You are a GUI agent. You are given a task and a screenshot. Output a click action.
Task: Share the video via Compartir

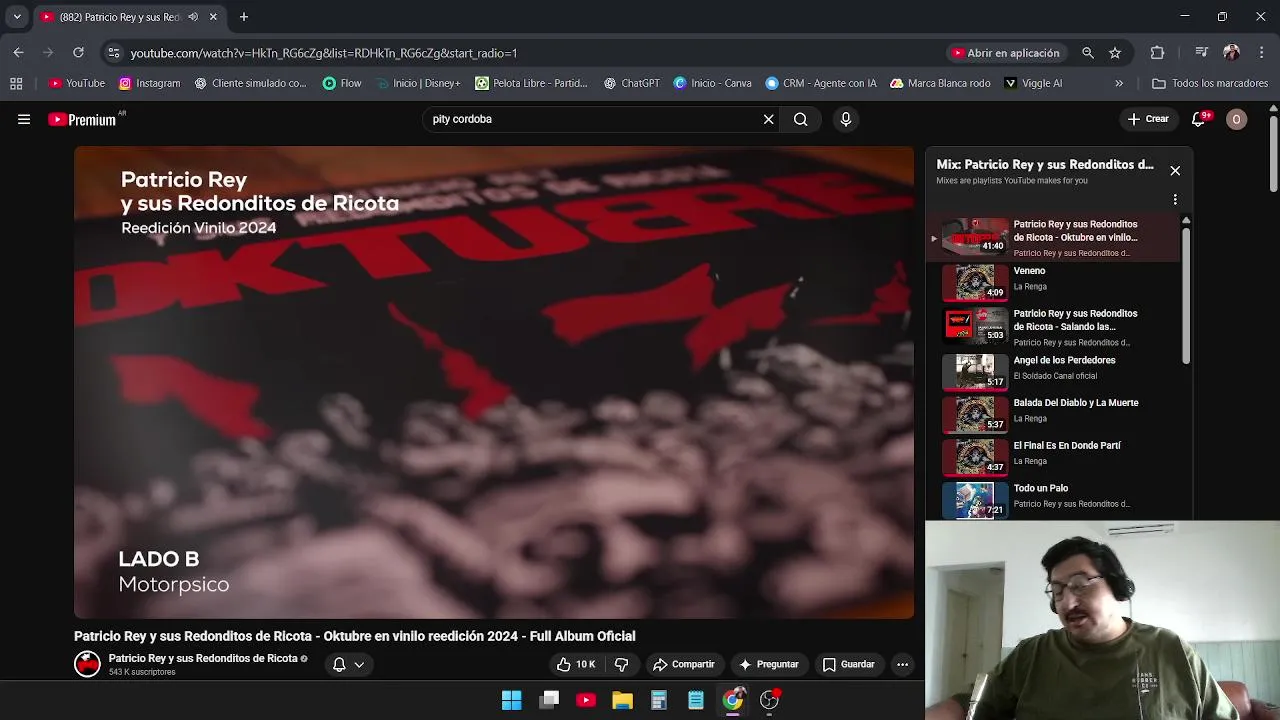point(683,664)
